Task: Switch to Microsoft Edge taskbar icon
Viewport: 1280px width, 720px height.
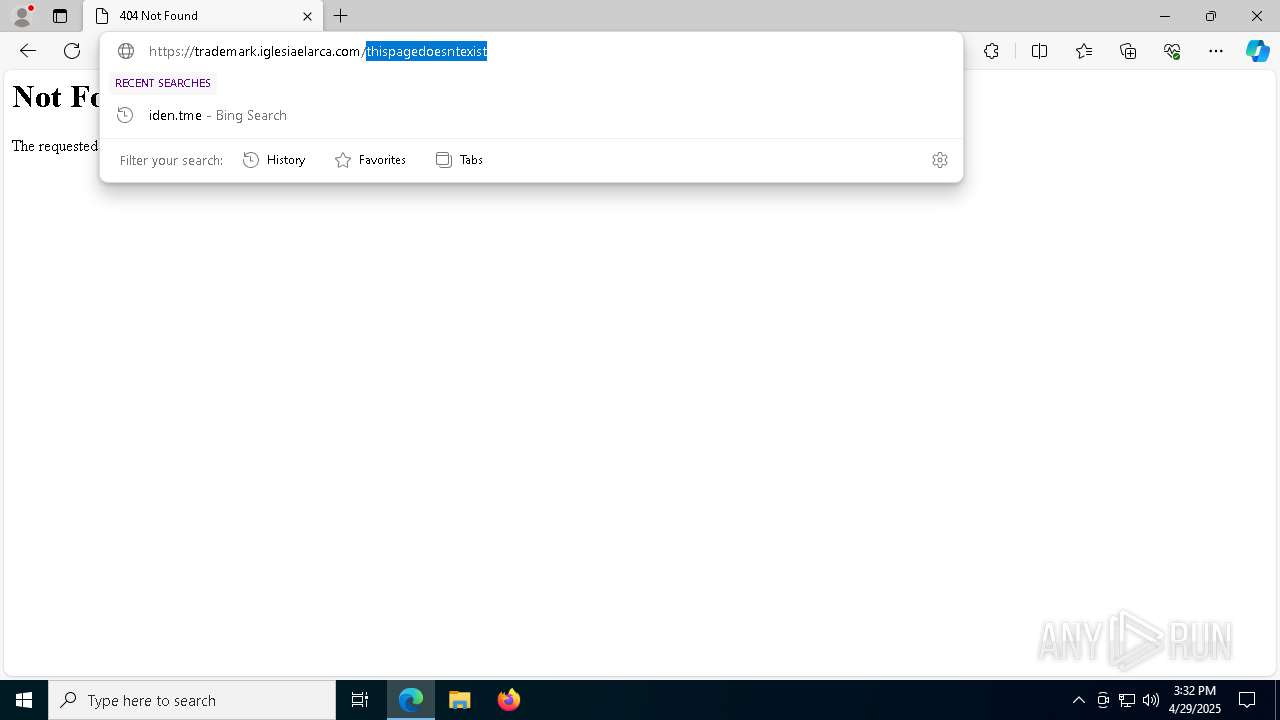Action: pyautogui.click(x=411, y=700)
